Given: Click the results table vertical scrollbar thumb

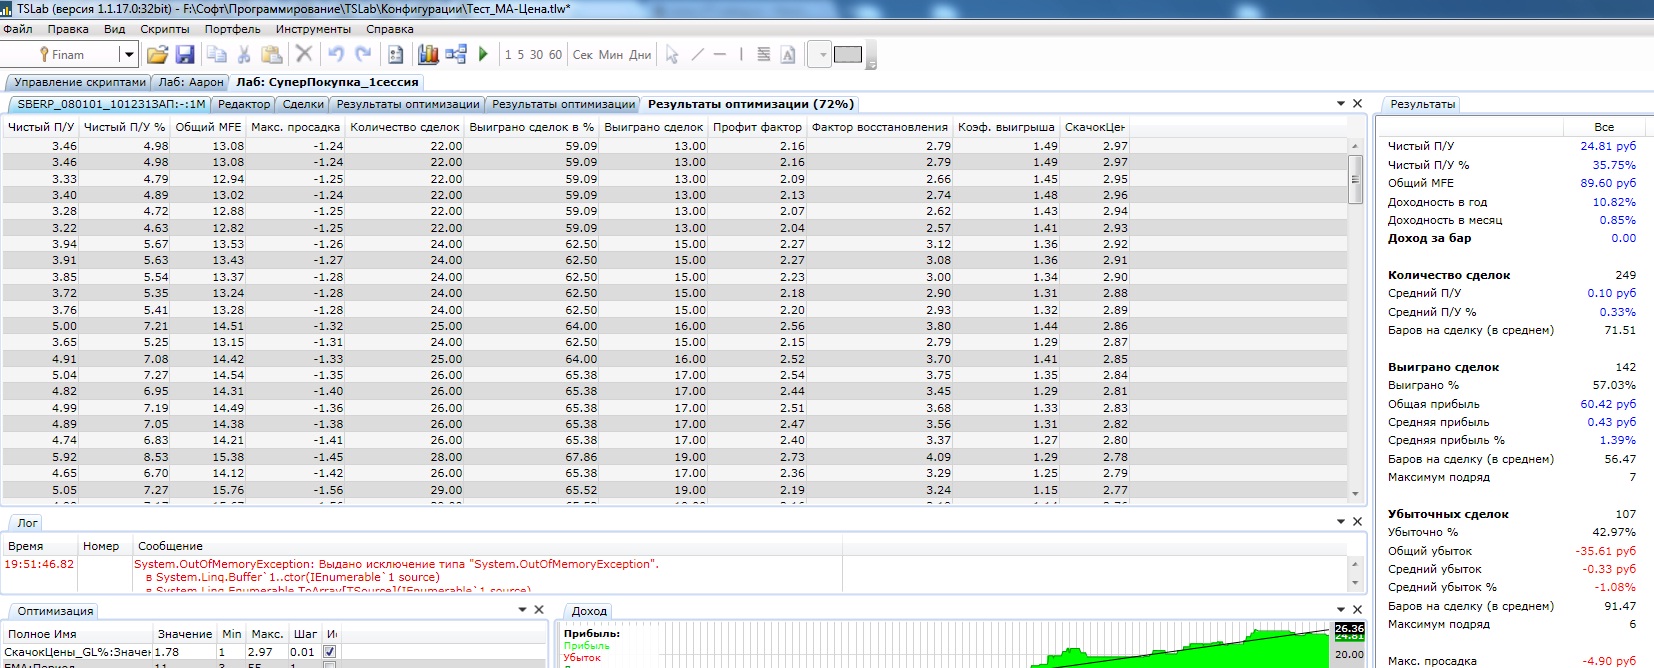Looking at the screenshot, I should [x=1355, y=180].
